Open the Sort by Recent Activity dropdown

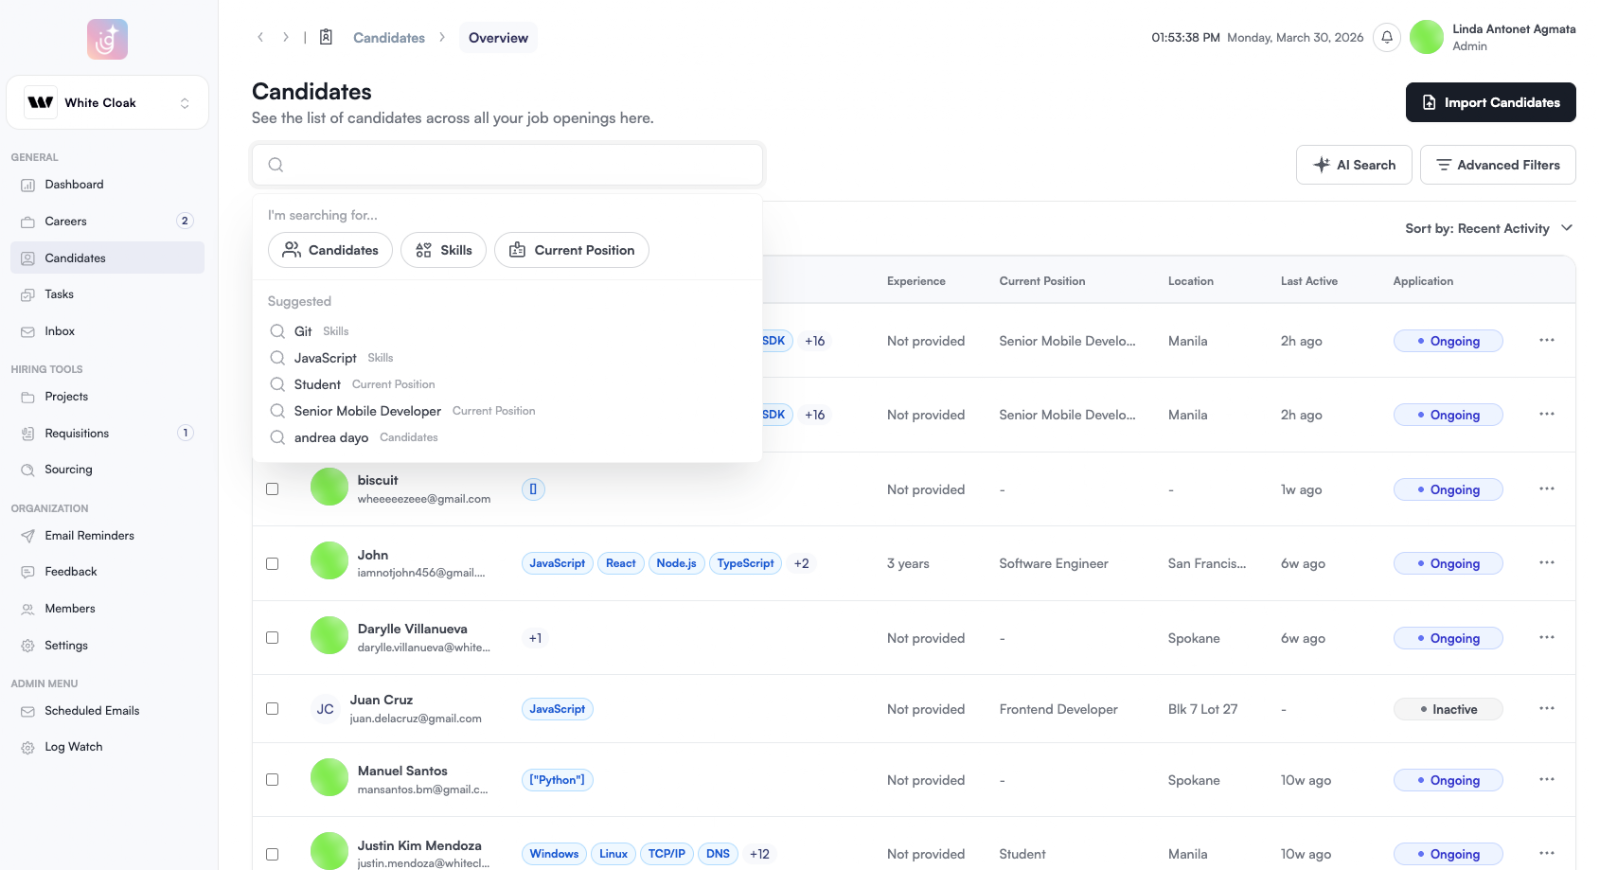(x=1488, y=229)
